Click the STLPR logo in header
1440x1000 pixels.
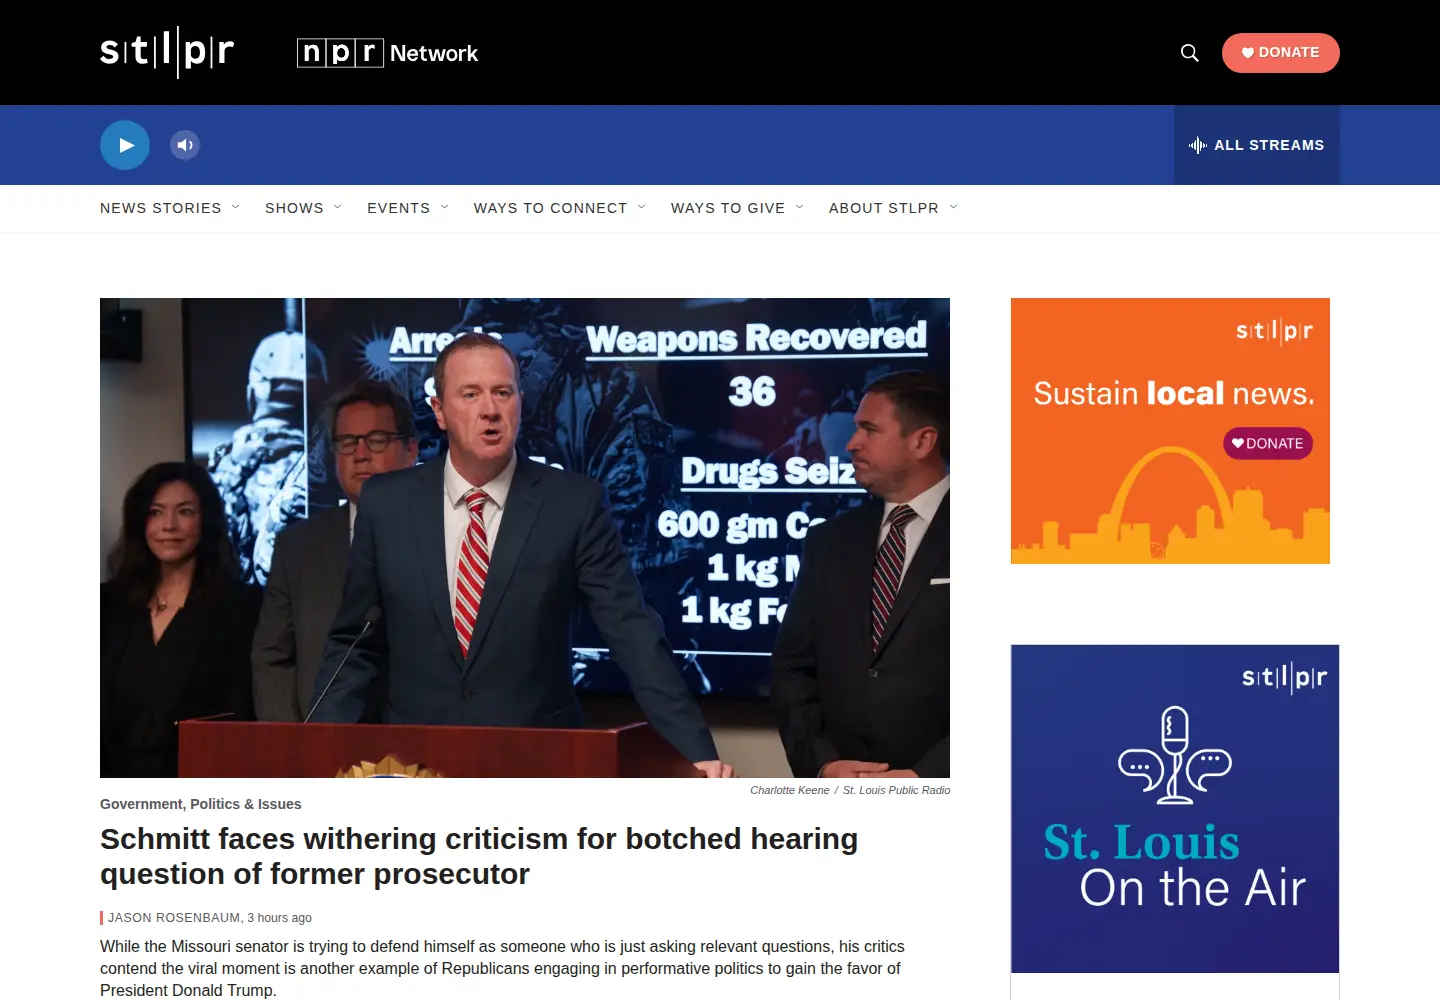point(167,52)
